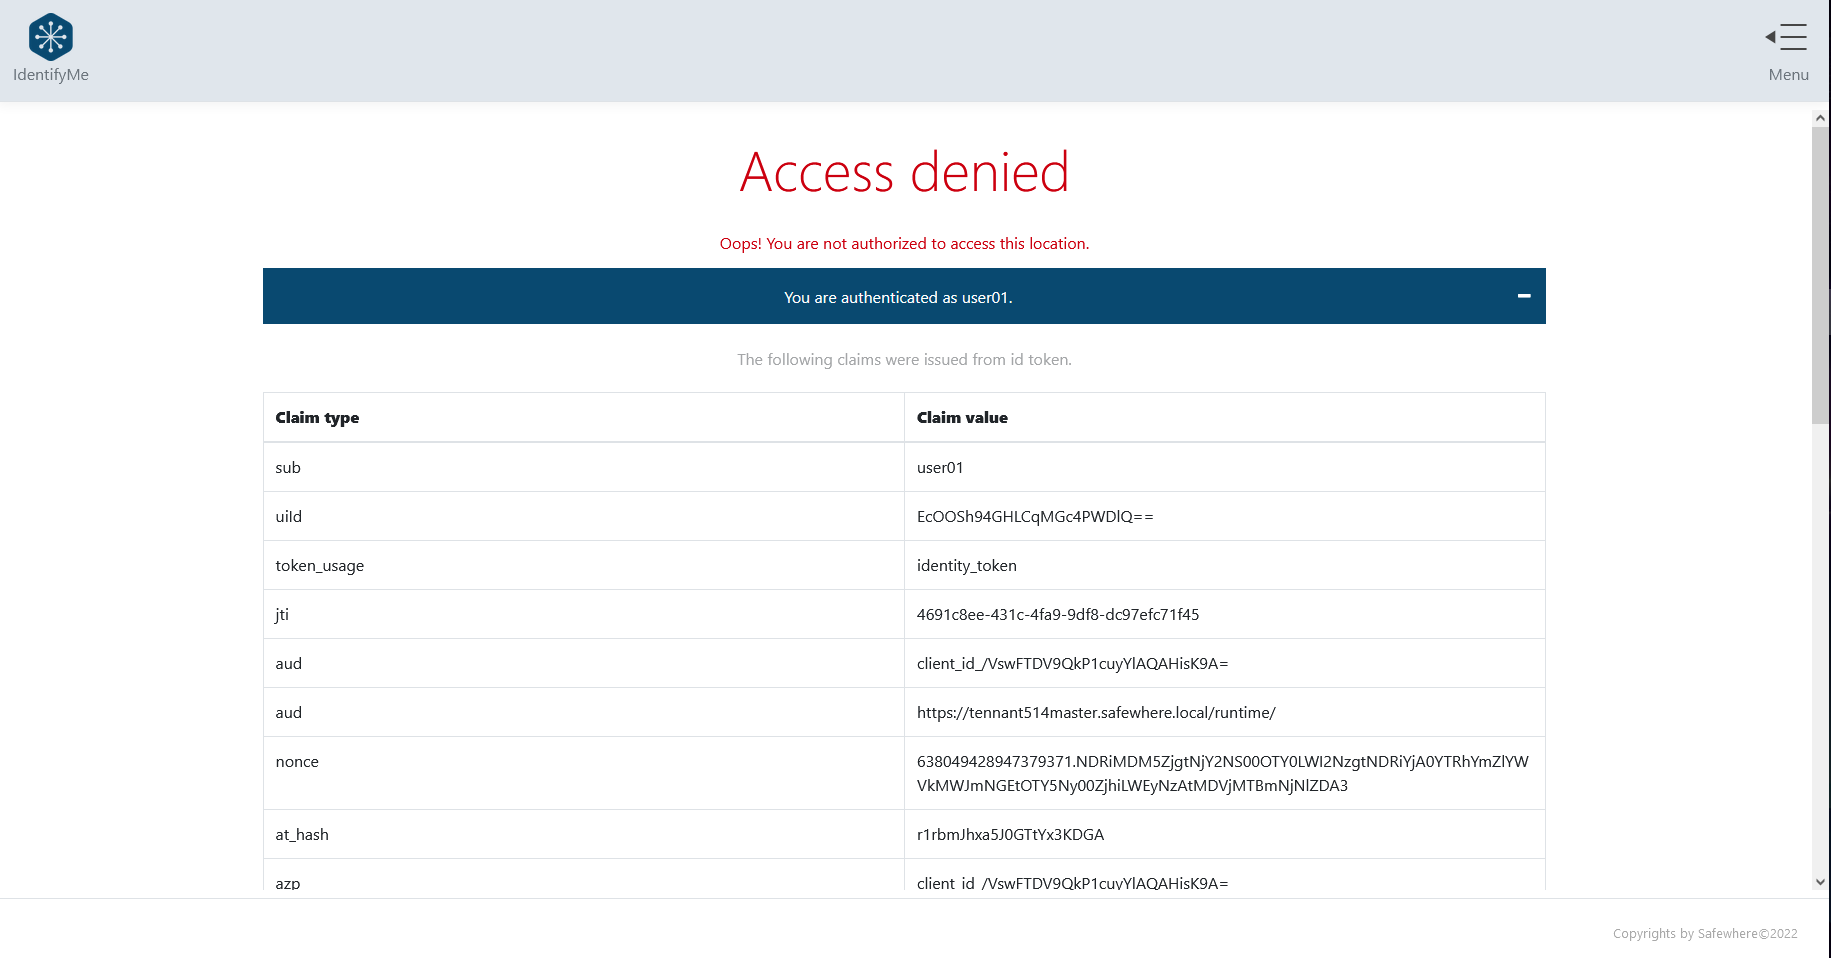Screen dimensions: 1831x958
Task: Click the Claim type column header
Action: tap(317, 418)
